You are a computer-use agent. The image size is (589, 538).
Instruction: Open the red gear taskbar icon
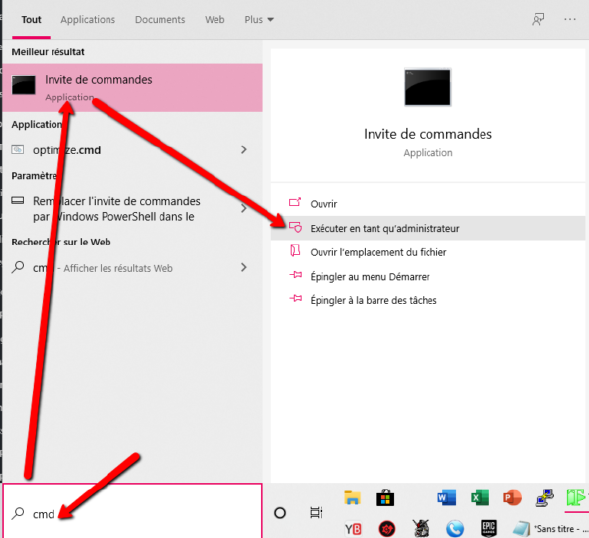(387, 529)
